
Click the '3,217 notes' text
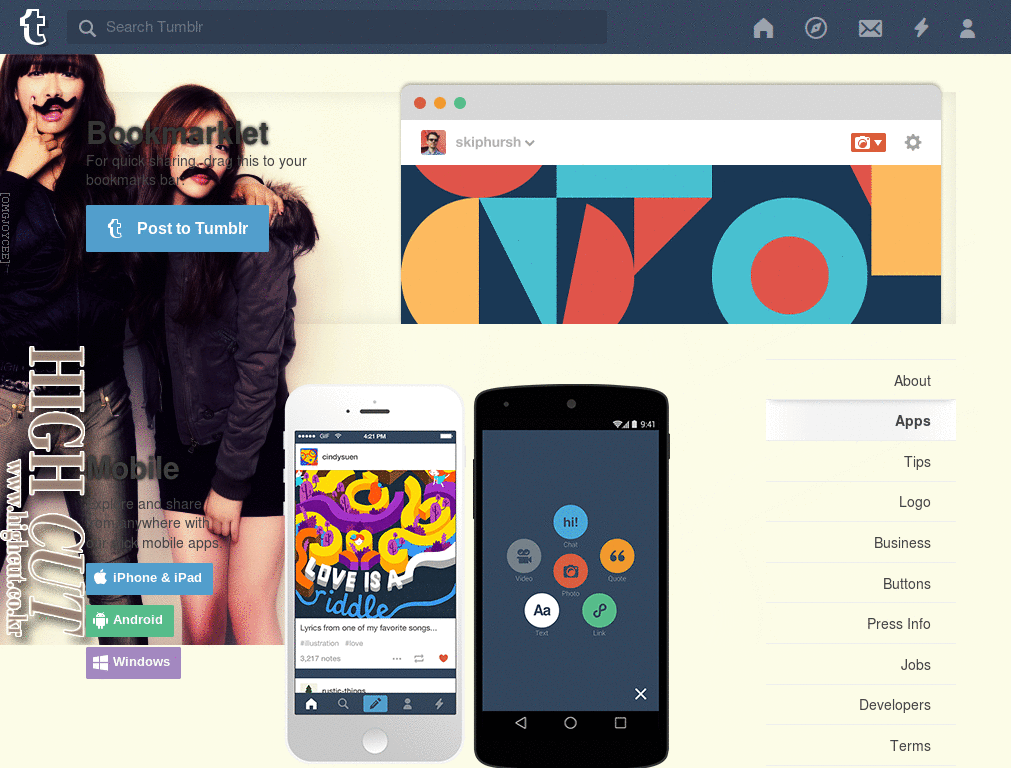point(320,658)
